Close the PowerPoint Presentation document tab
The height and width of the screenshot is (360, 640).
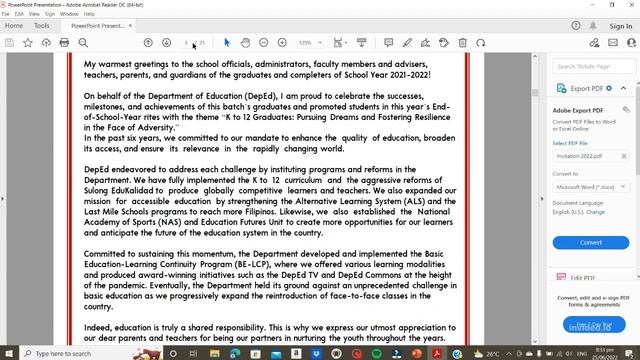(x=130, y=26)
